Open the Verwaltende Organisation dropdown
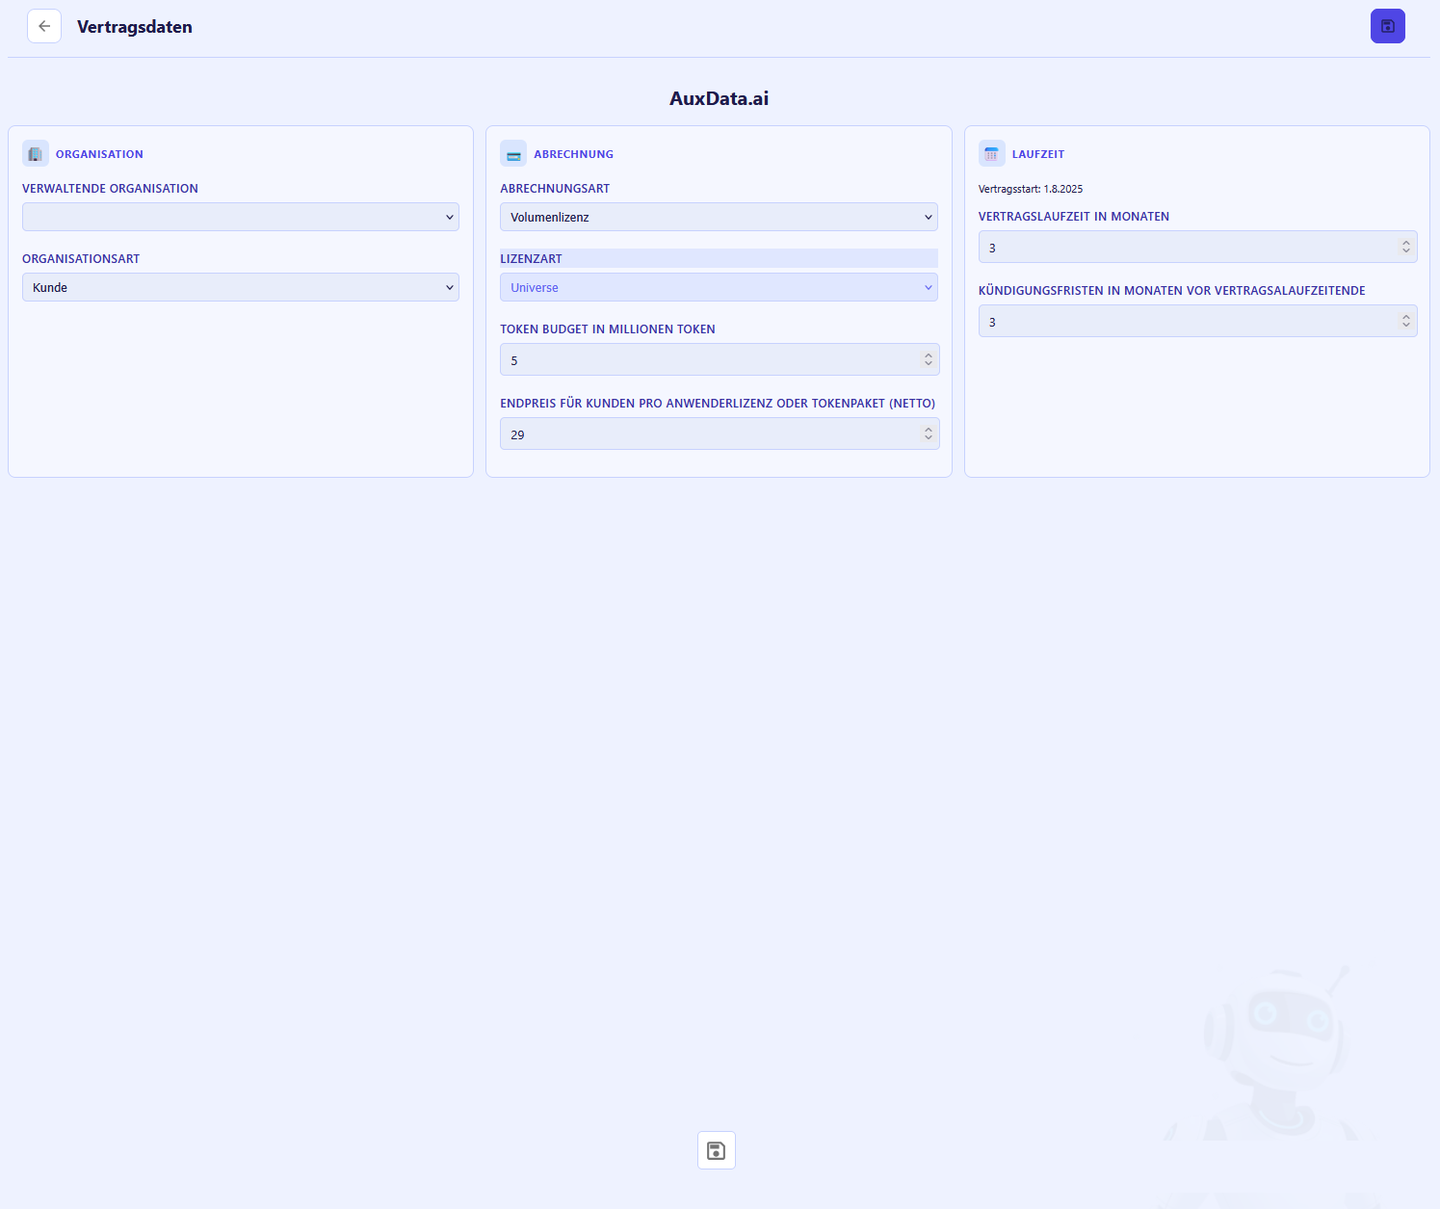This screenshot has height=1209, width=1440. [x=240, y=217]
